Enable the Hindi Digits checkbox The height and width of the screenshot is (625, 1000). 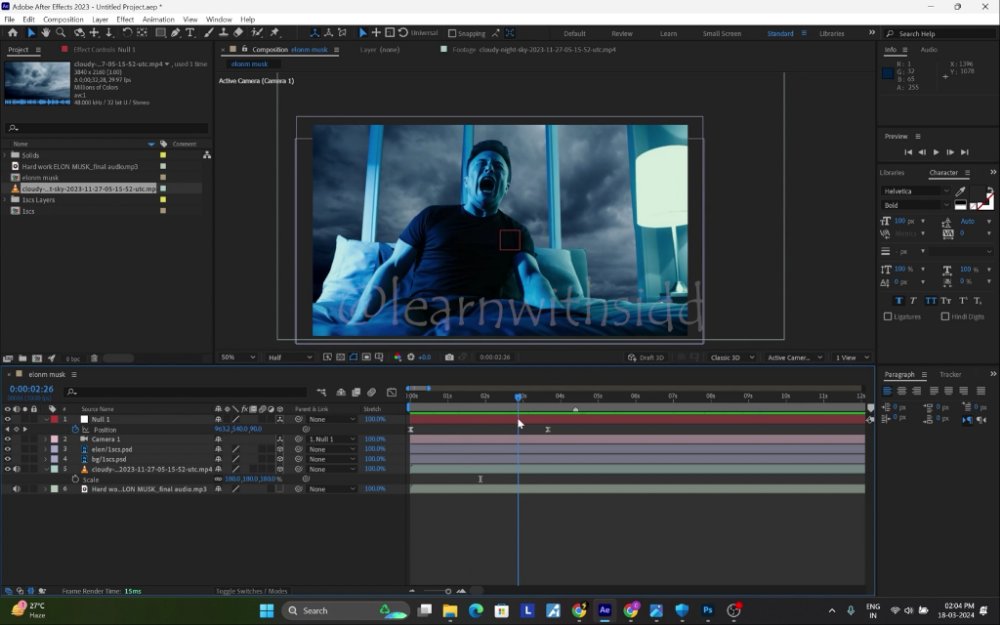click(x=945, y=316)
